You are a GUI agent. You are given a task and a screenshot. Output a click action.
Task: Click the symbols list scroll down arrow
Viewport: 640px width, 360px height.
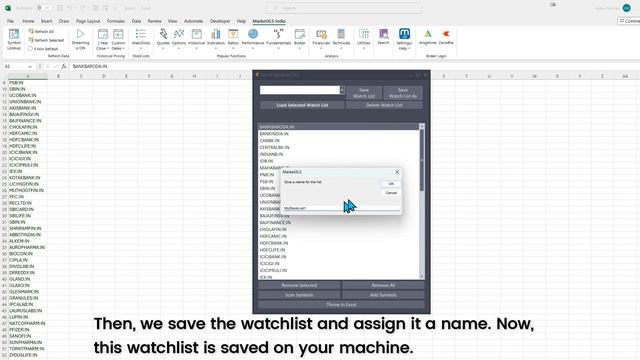[422, 277]
